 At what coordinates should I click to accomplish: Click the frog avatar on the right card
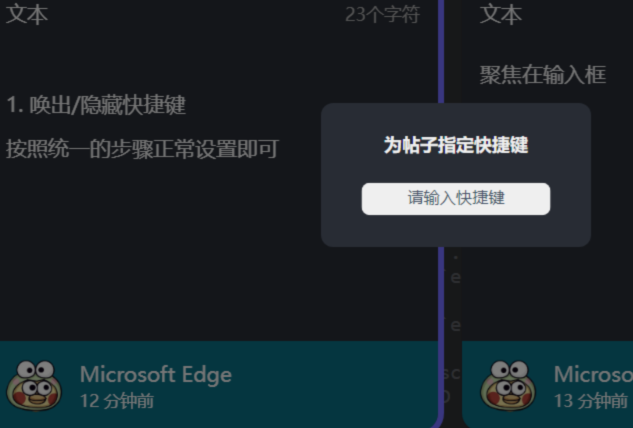508,385
